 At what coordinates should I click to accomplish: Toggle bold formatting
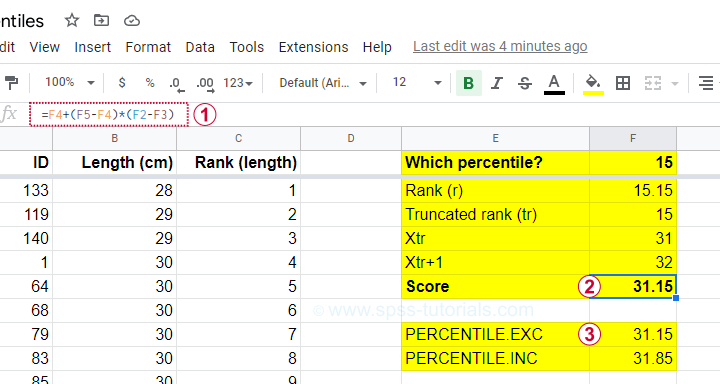[x=468, y=83]
